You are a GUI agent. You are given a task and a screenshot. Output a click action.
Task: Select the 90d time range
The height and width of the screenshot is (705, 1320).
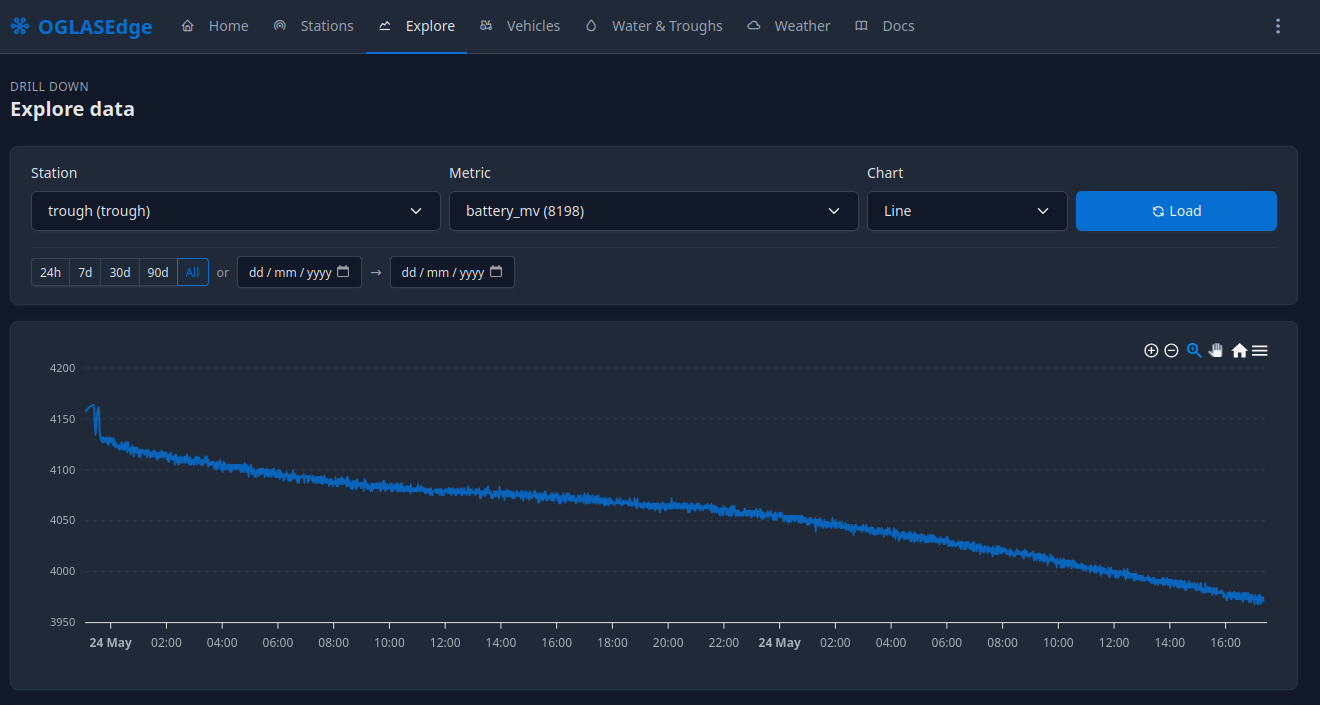158,272
